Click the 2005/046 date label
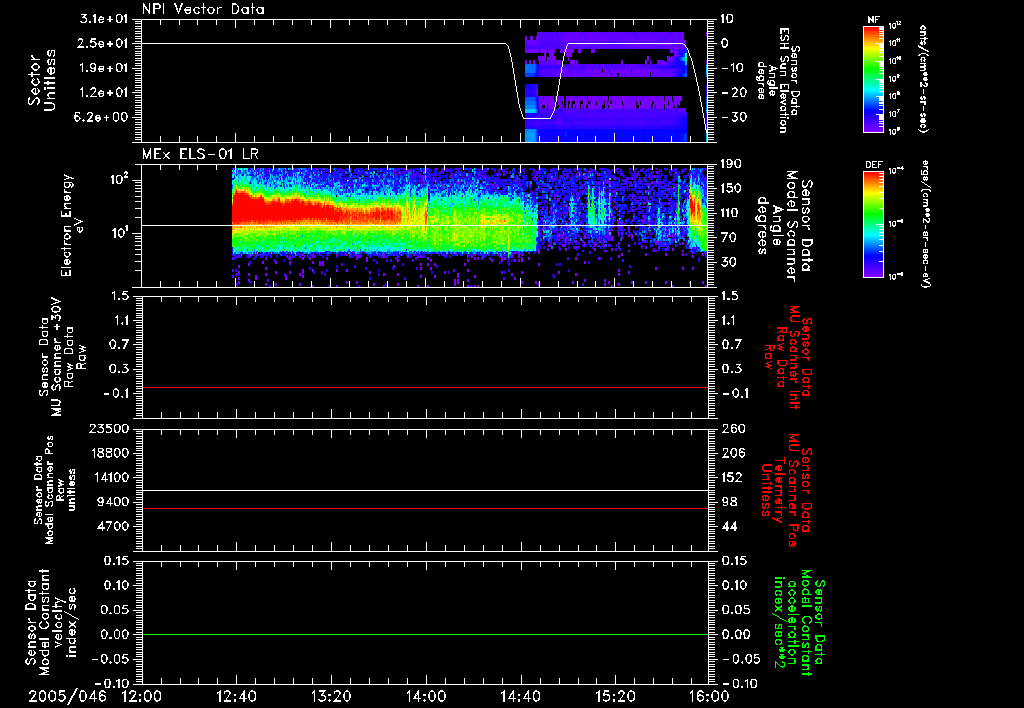This screenshot has width=1024, height=708. [x=67, y=696]
